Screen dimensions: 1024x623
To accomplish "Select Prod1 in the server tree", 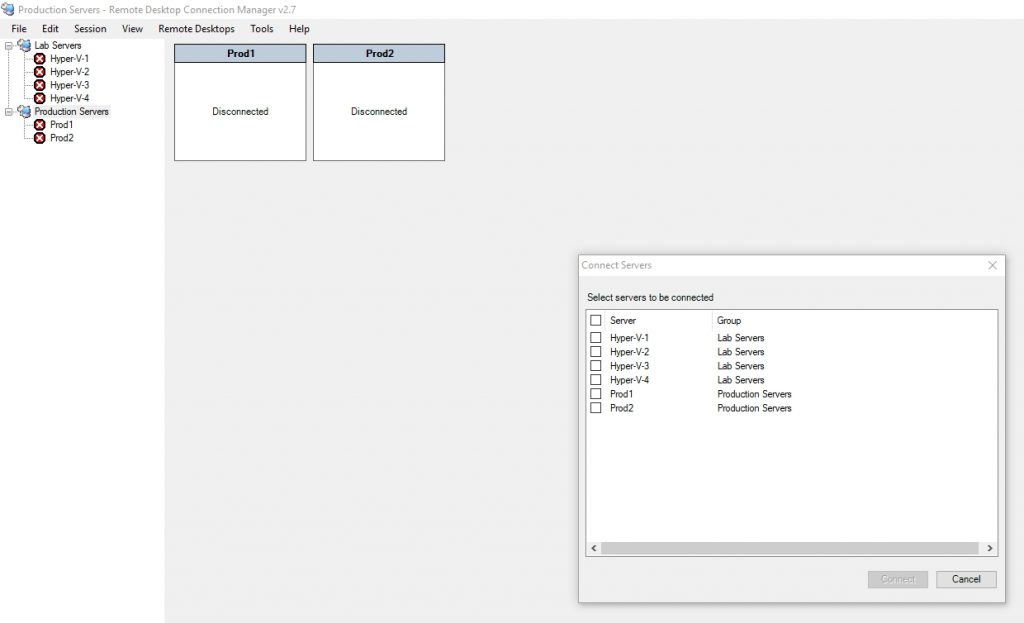I will click(x=61, y=125).
